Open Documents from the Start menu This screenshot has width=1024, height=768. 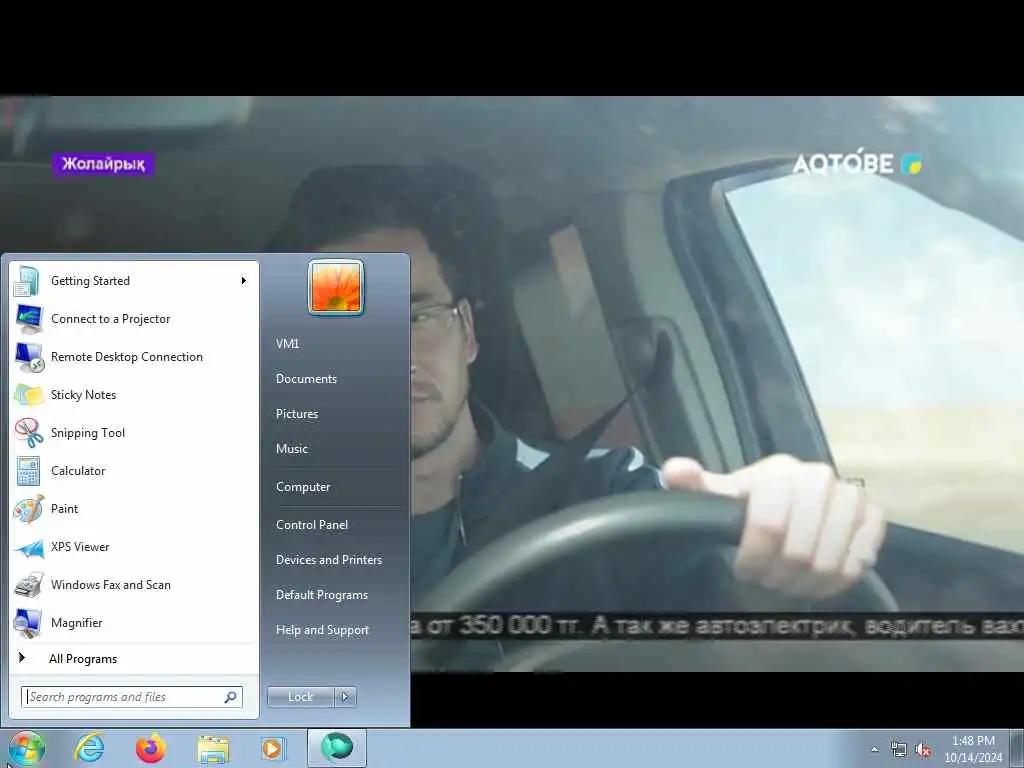306,379
